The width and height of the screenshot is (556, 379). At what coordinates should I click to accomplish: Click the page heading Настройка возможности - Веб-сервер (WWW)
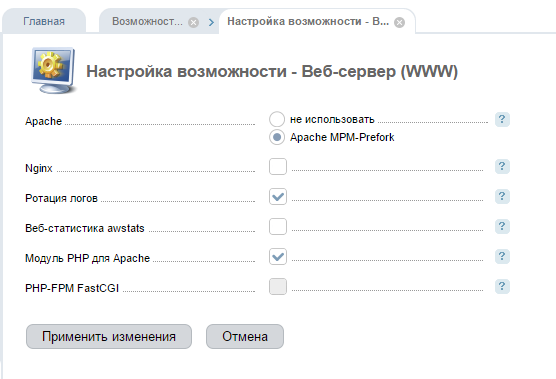[272, 71]
